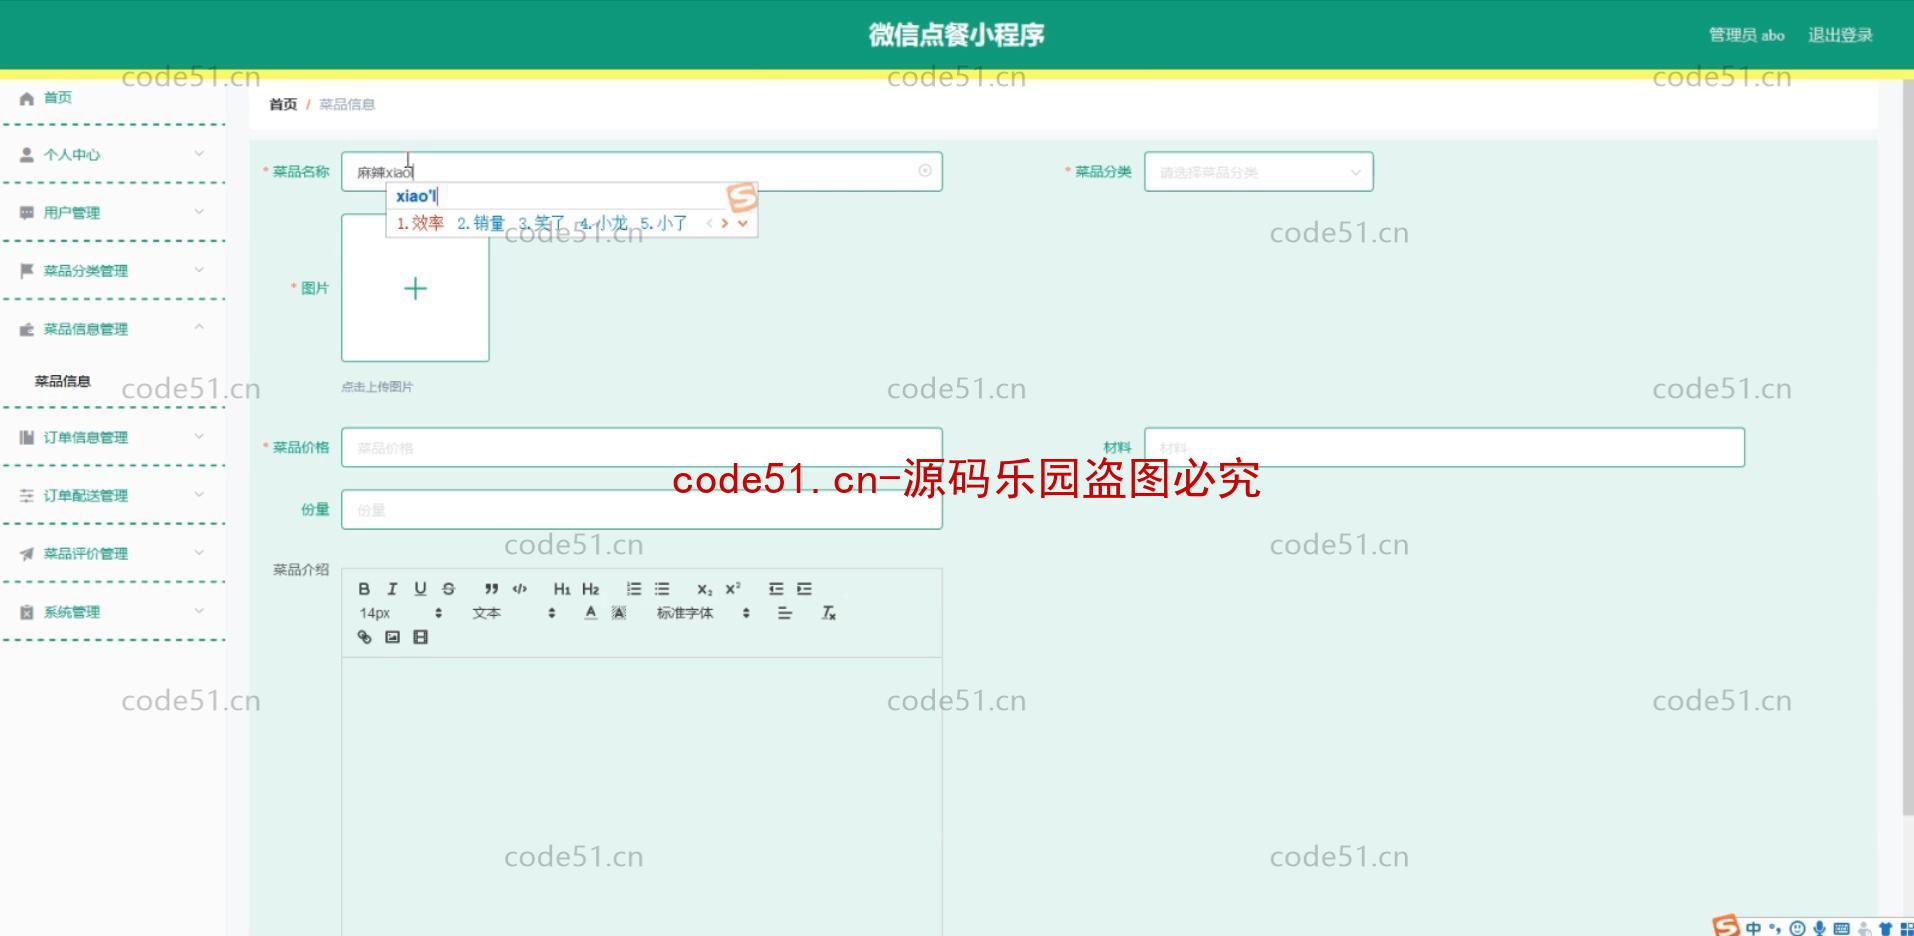This screenshot has height=936, width=1914.
Task: Open the IME soft keyboard
Action: tap(1841, 928)
